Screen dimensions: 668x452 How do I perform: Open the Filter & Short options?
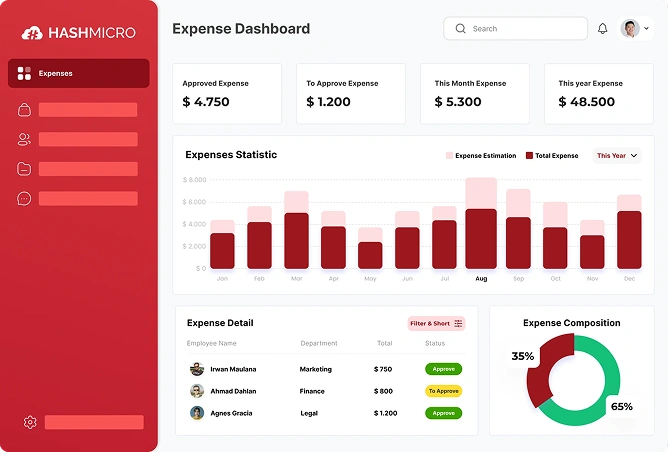pos(436,324)
